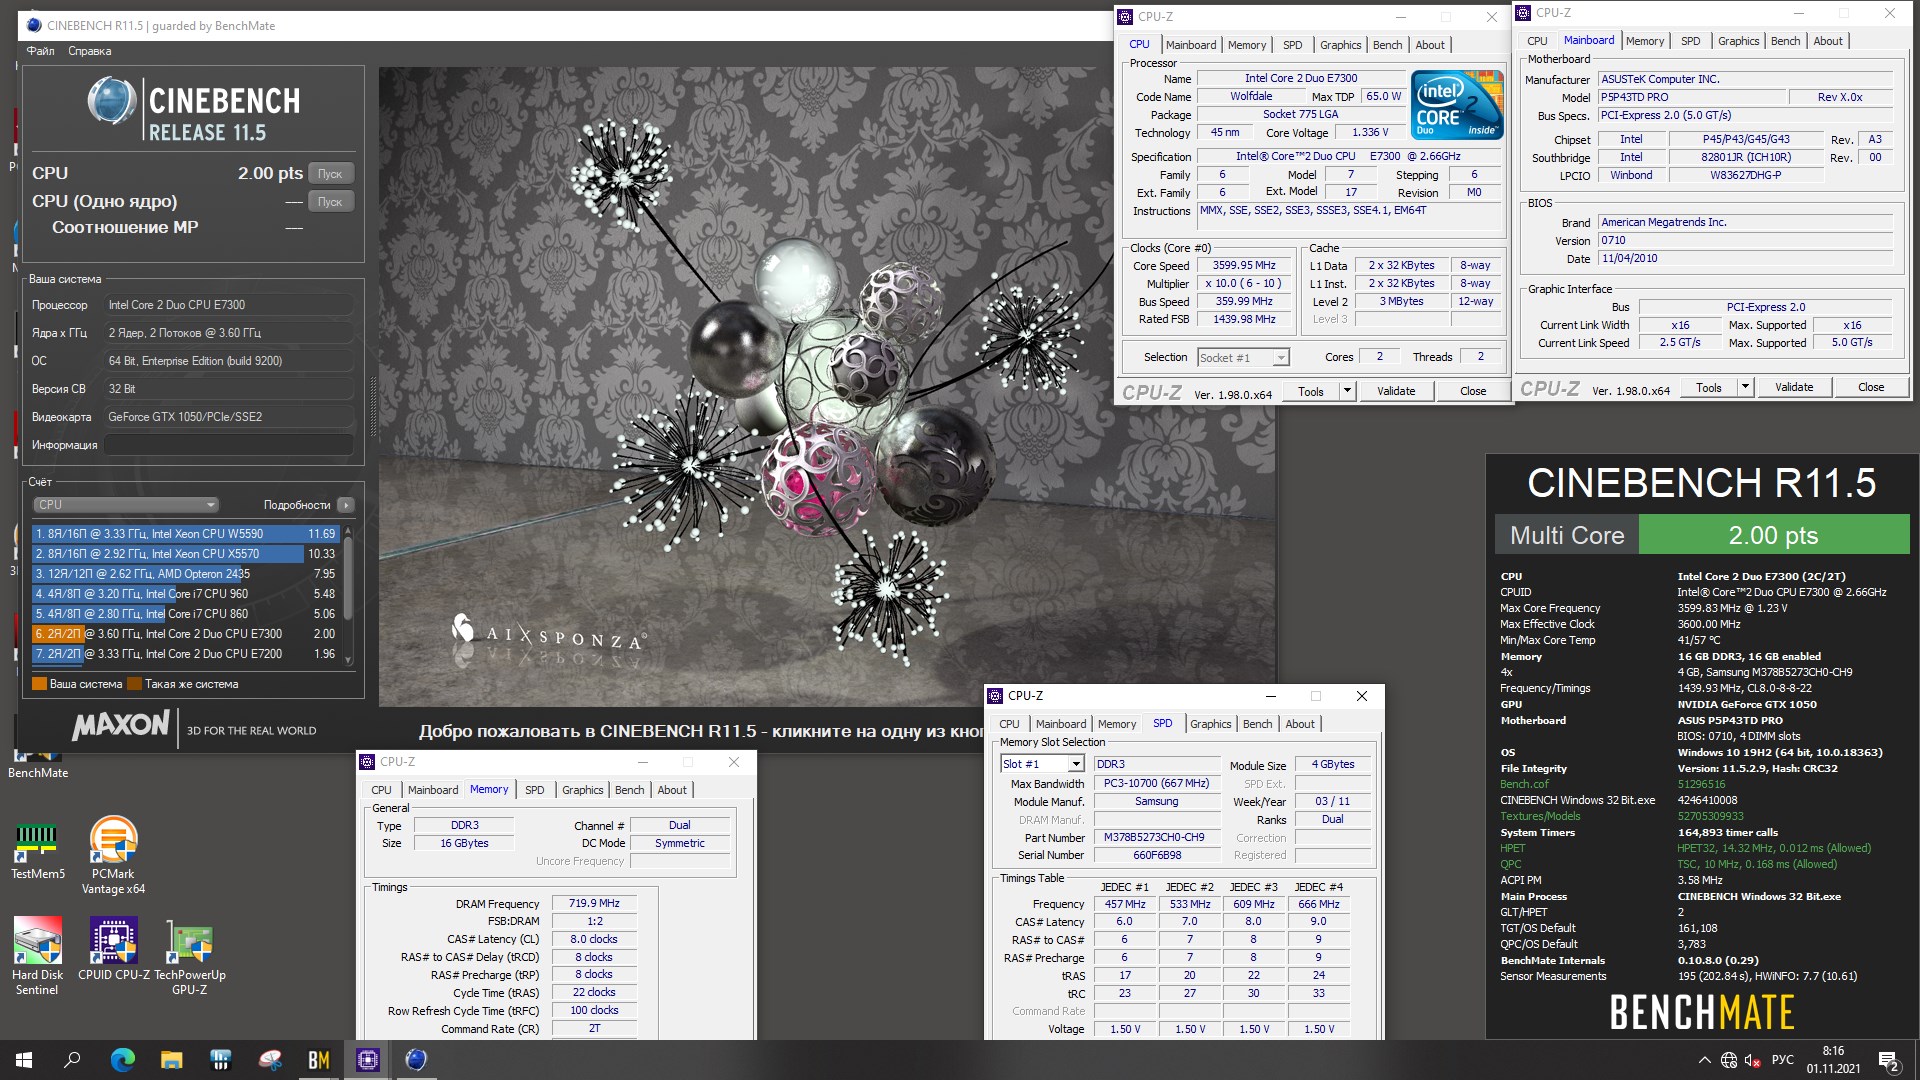Click Validate in CPU tab window
This screenshot has width=1920, height=1080.
point(1396,391)
